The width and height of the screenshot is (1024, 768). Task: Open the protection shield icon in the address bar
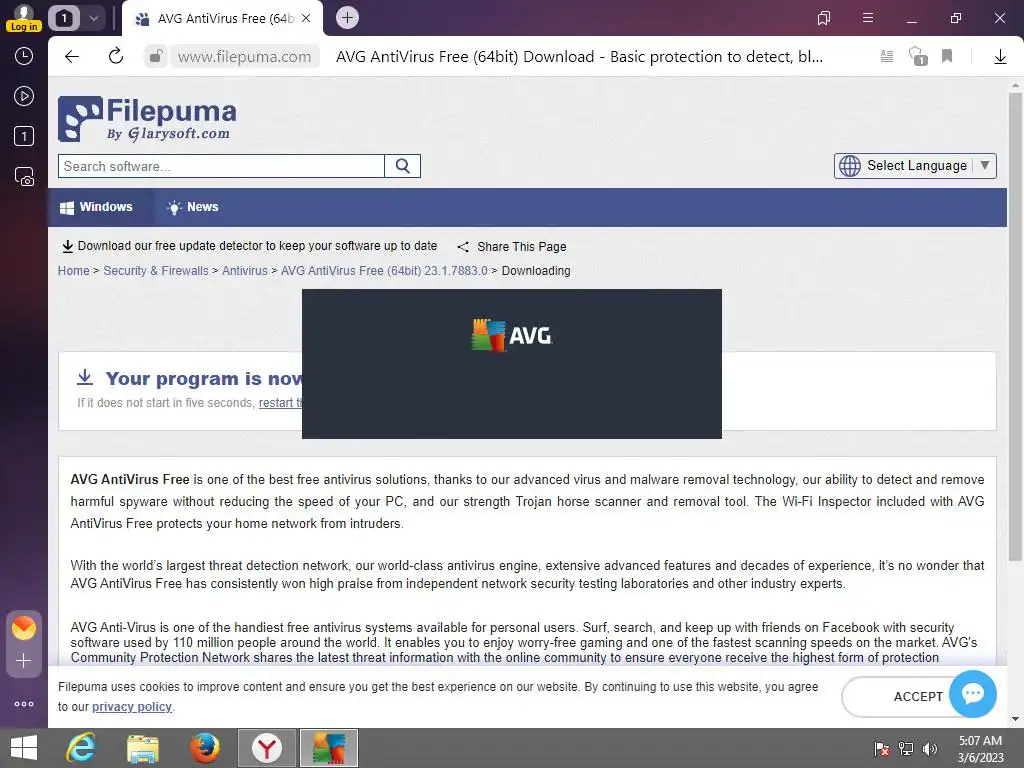click(918, 56)
